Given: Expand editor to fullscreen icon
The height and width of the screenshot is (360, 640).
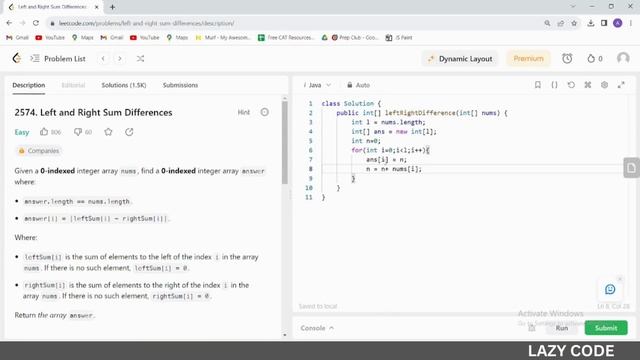Looking at the screenshot, I should coord(621,84).
